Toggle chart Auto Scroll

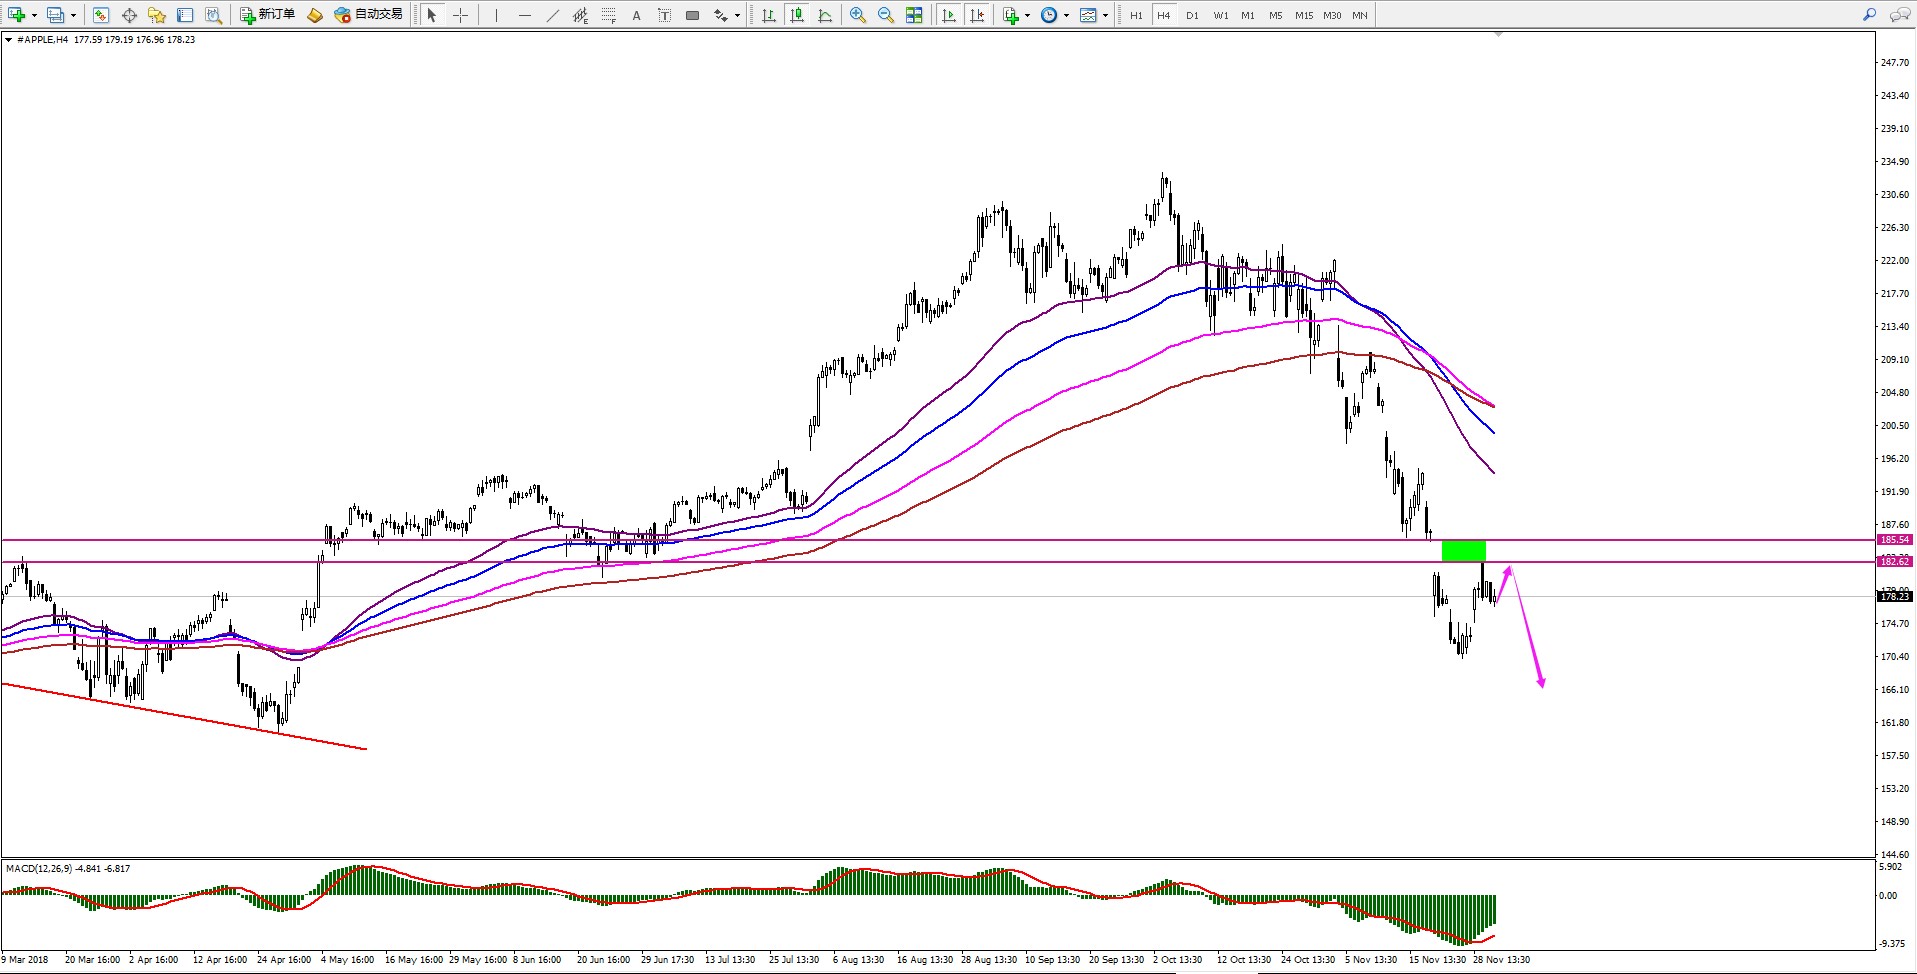949,15
